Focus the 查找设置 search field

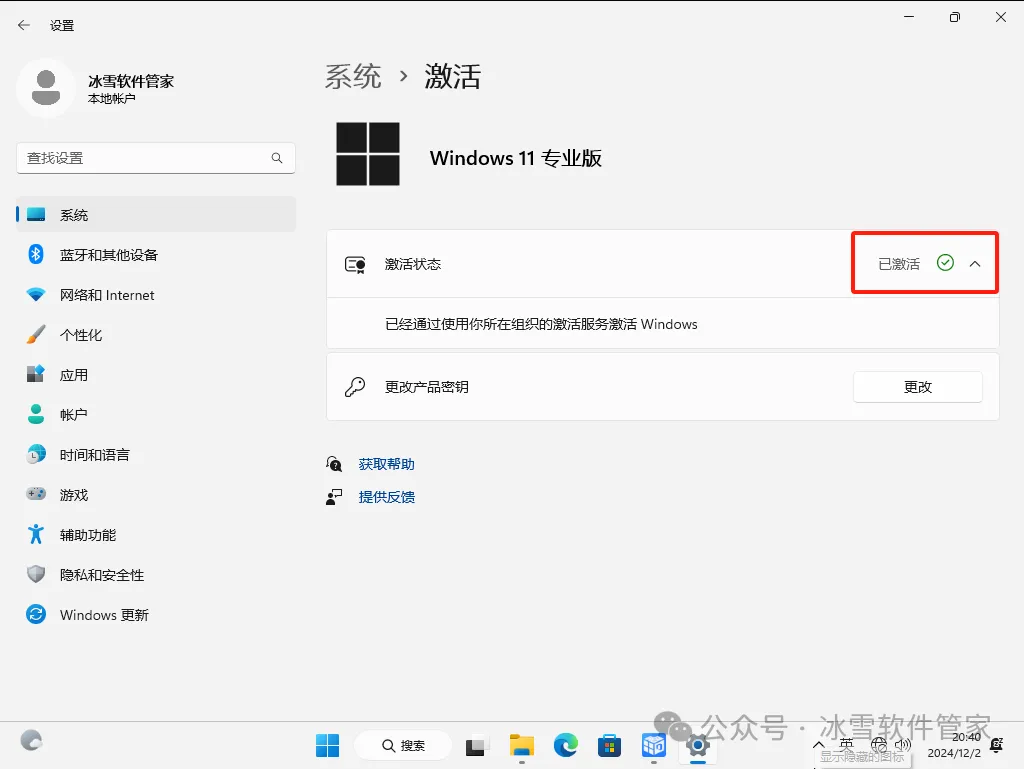(155, 158)
